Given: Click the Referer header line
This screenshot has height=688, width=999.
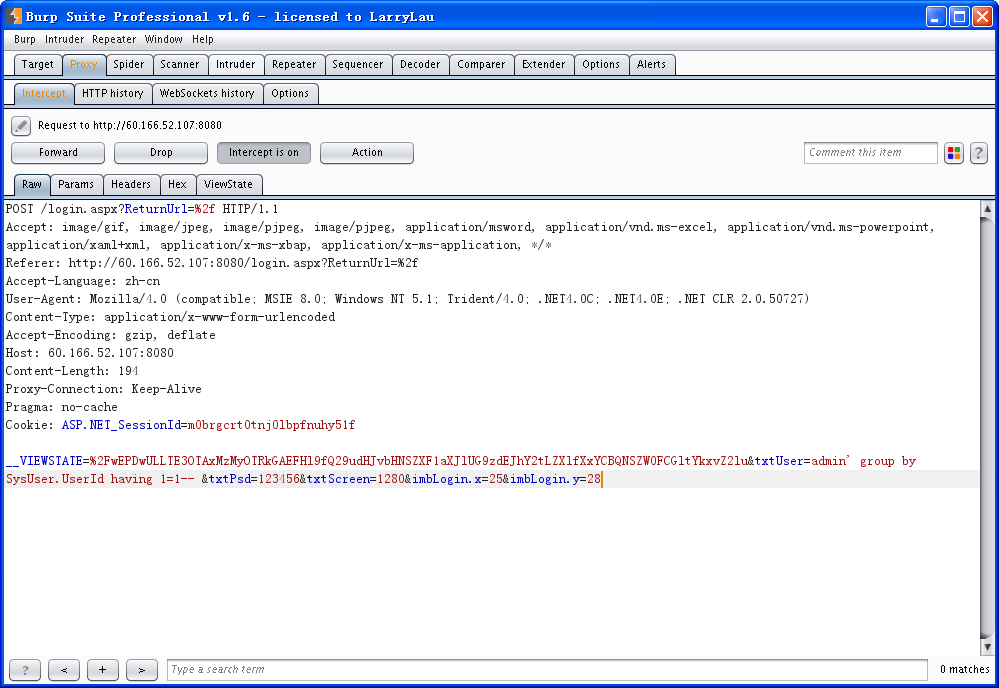Looking at the screenshot, I should (212, 263).
